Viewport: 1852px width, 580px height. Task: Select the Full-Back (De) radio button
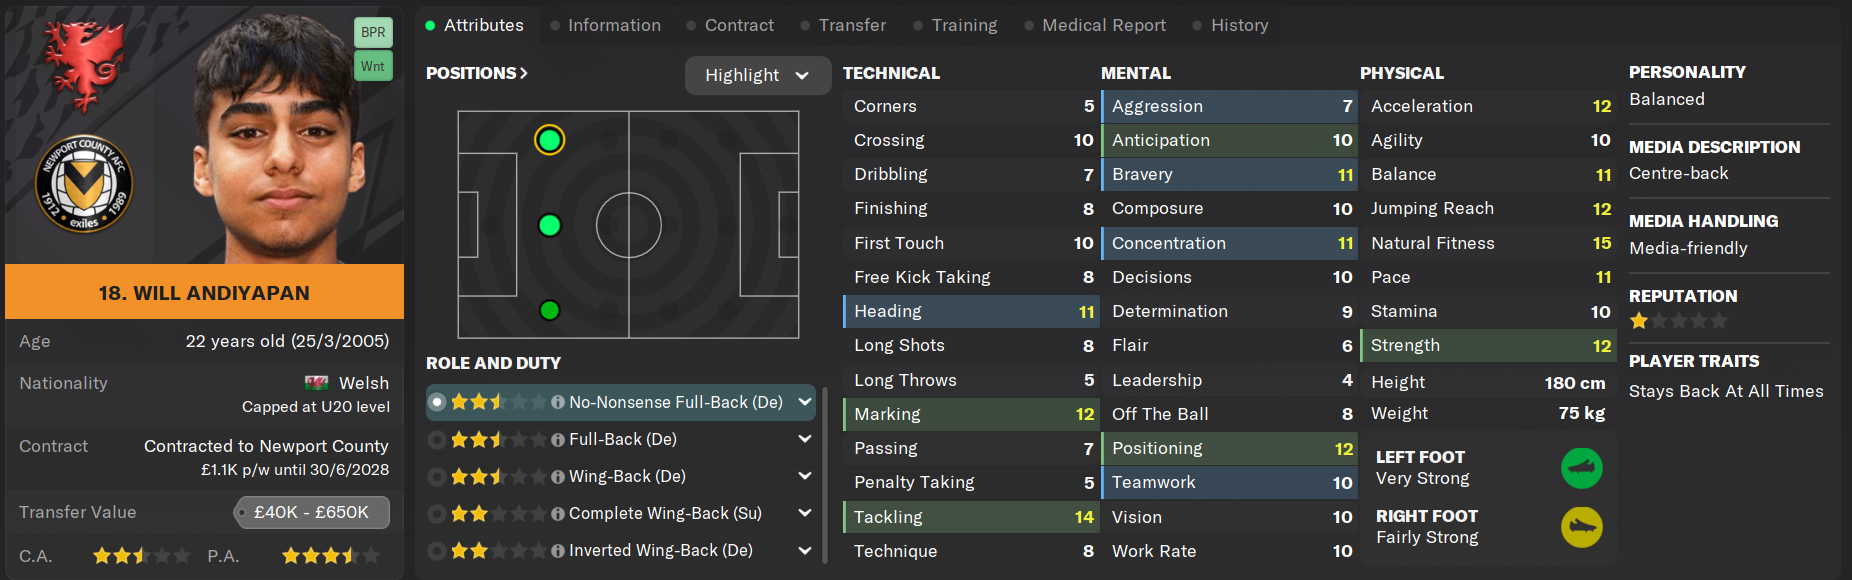pos(437,439)
